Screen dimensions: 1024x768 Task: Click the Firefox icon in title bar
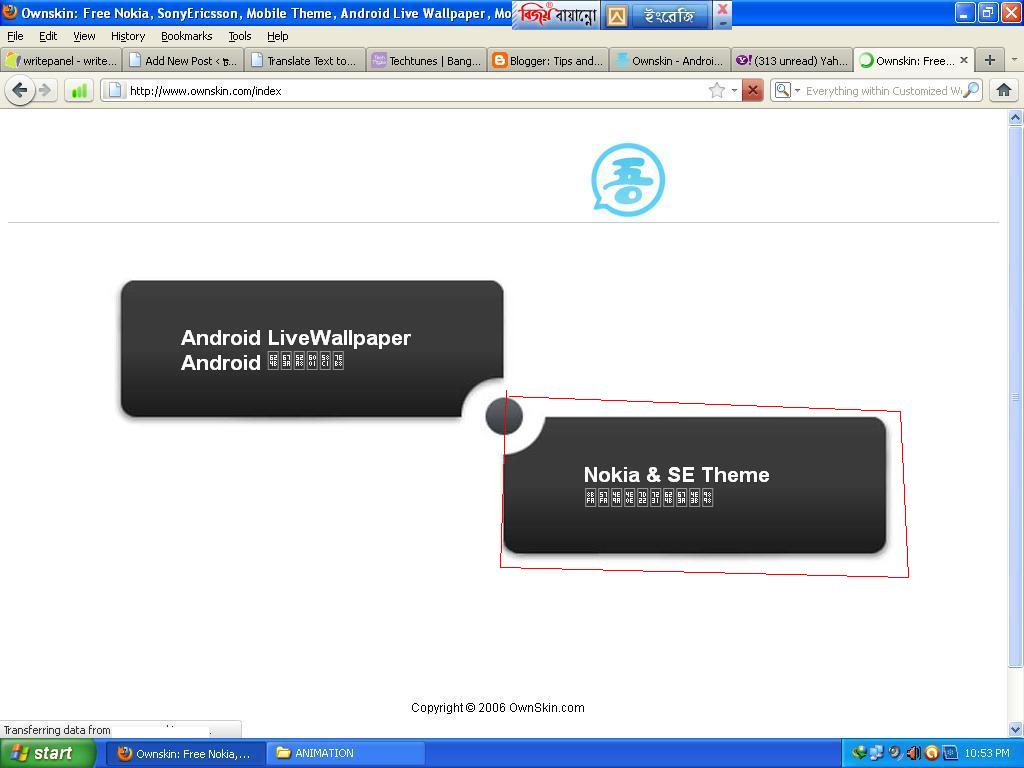pyautogui.click(x=9, y=12)
